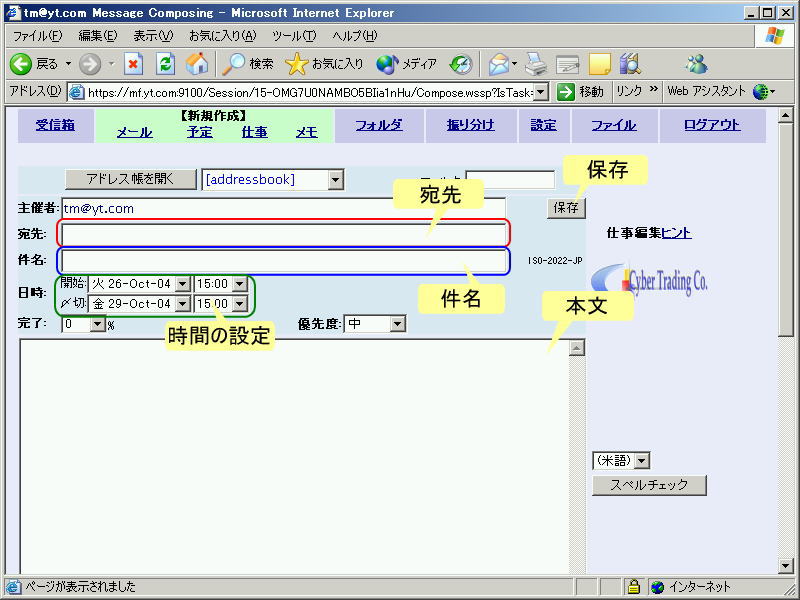Open the priority (優先度) dropdown
The width and height of the screenshot is (800, 600).
pos(397,324)
